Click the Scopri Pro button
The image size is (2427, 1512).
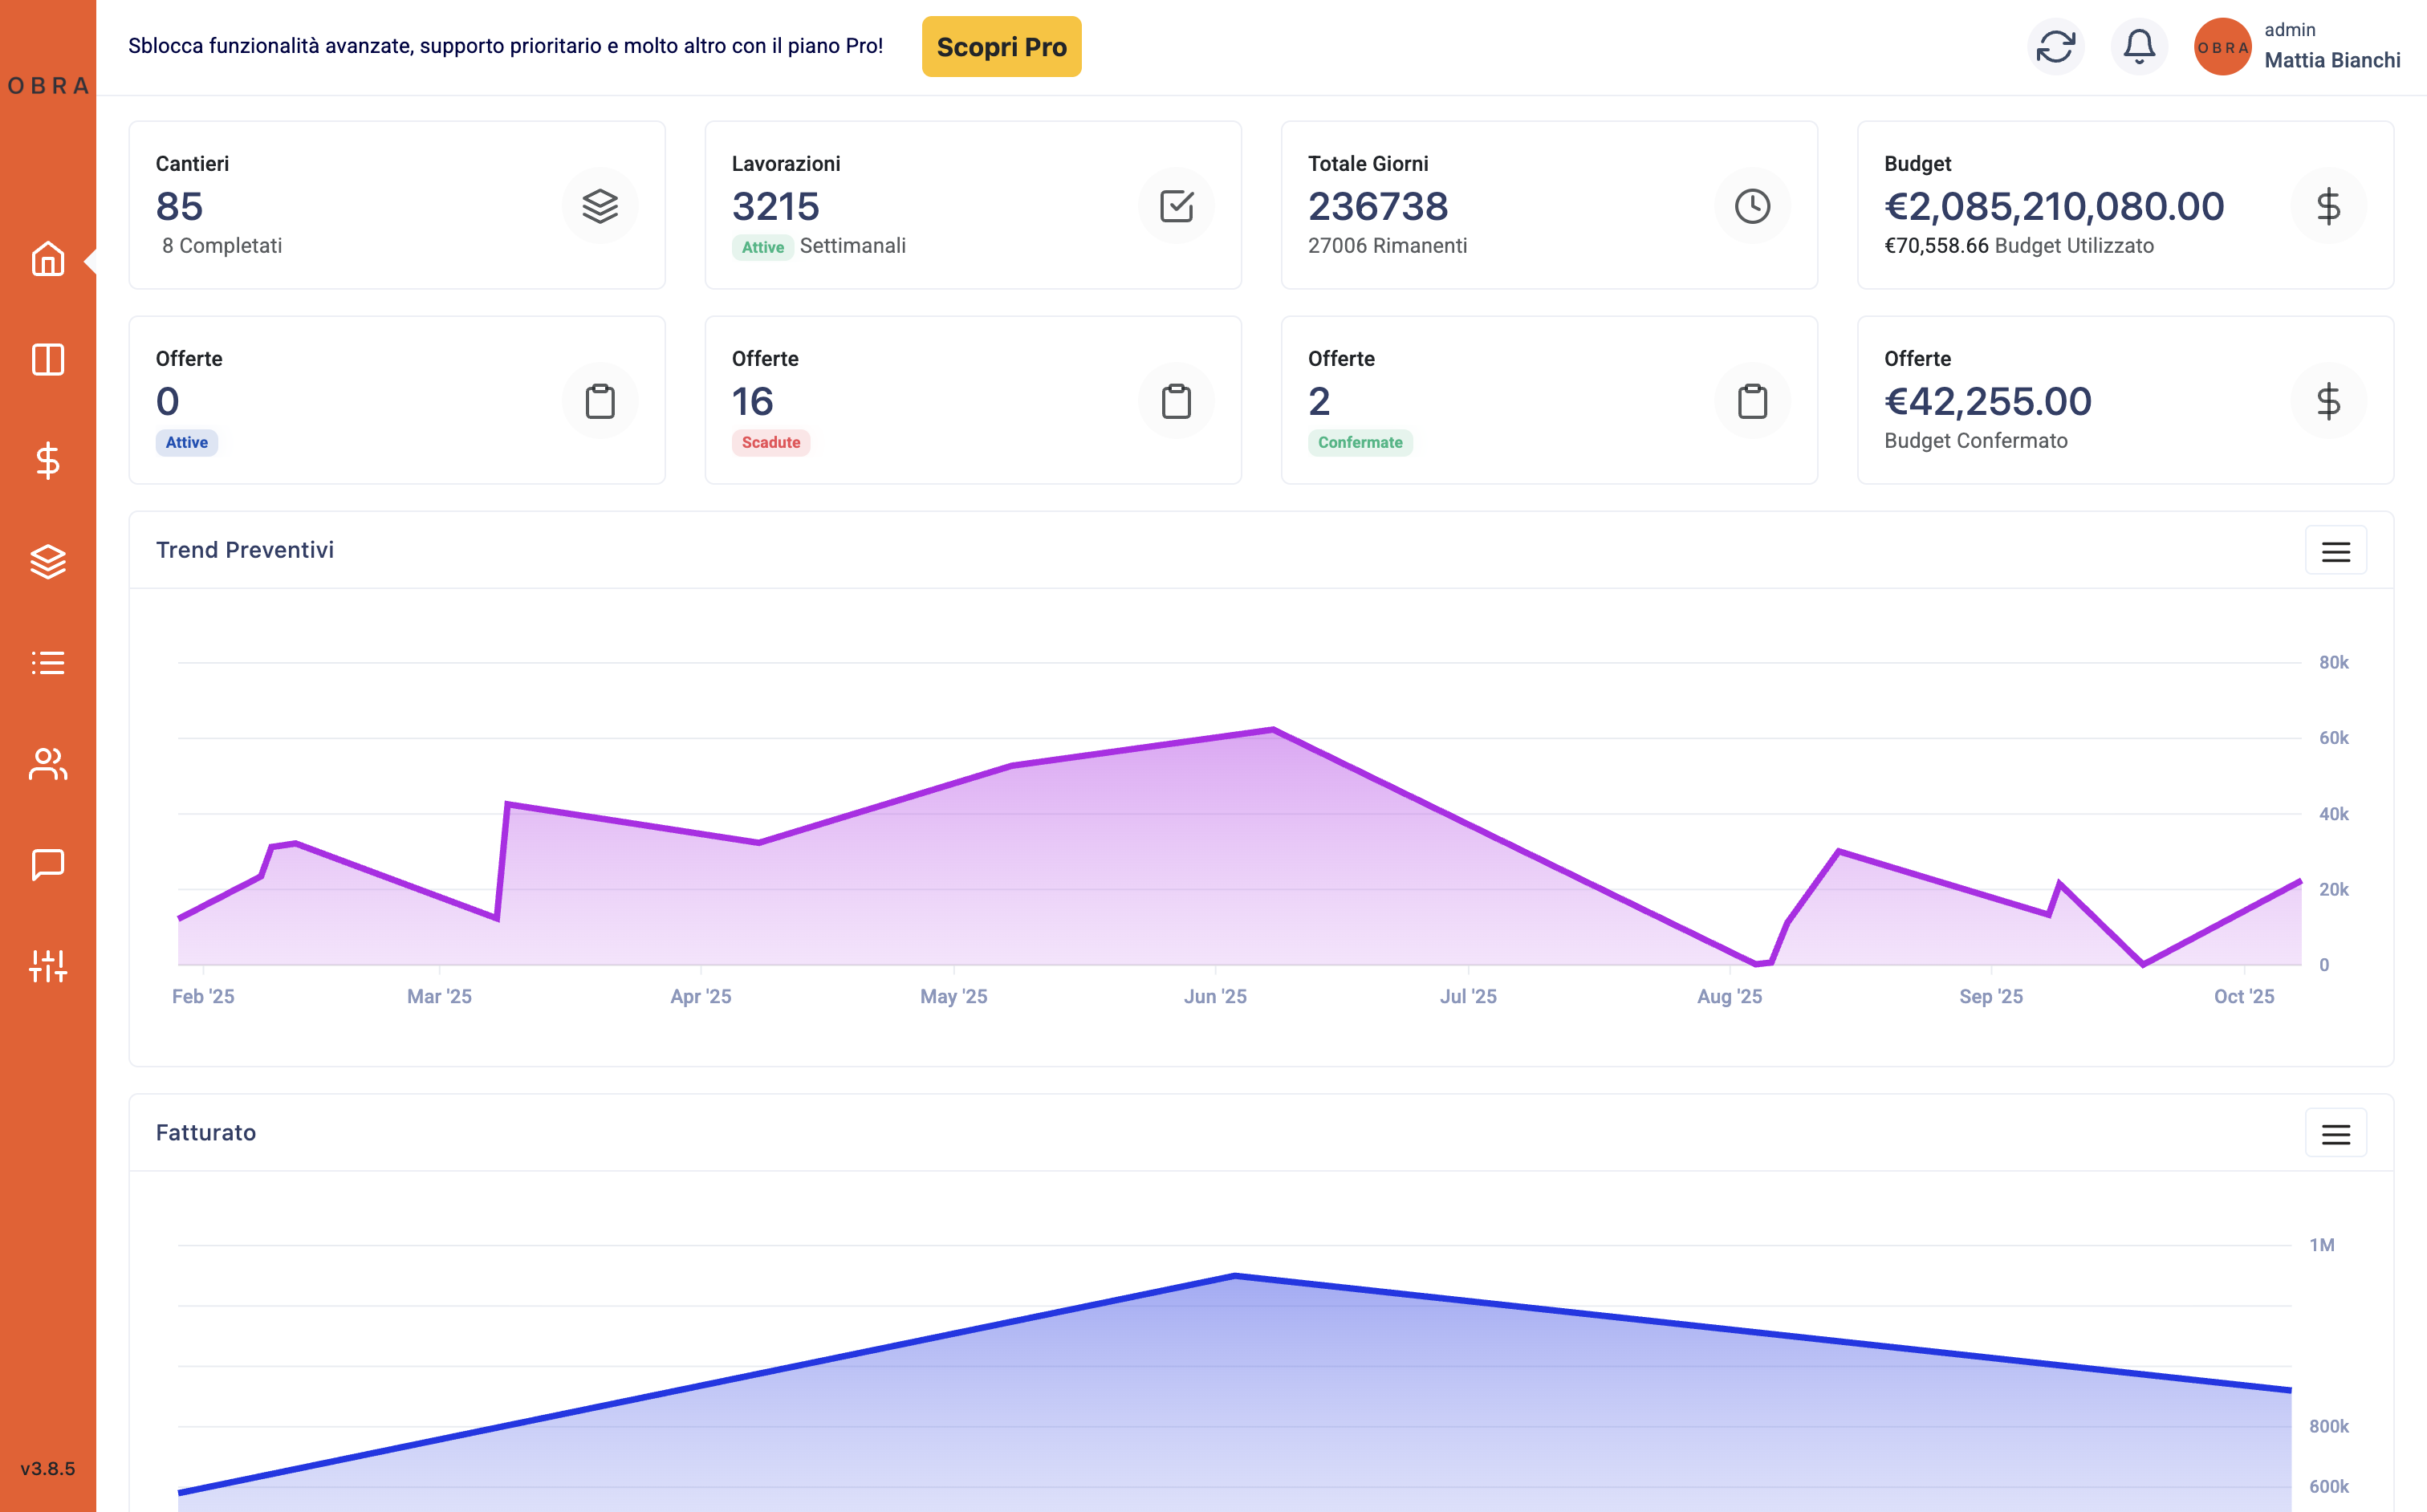(x=1001, y=47)
